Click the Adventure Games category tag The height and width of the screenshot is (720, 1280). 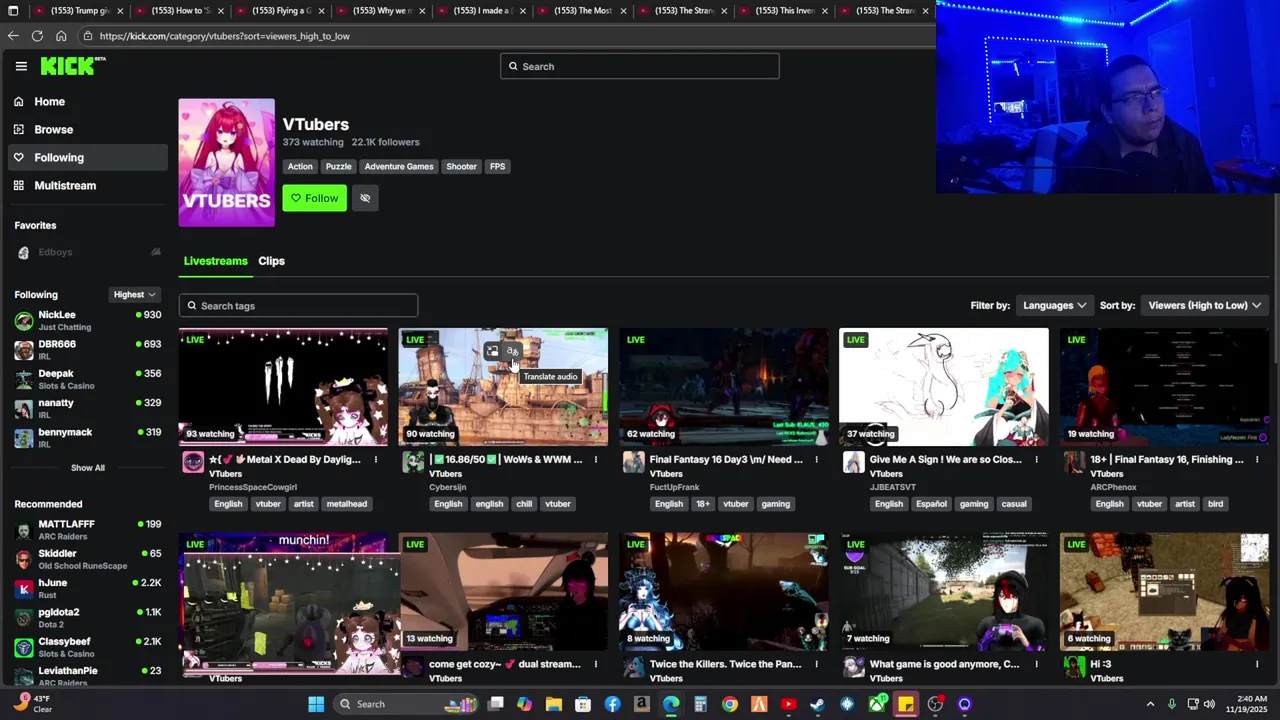pos(399,167)
